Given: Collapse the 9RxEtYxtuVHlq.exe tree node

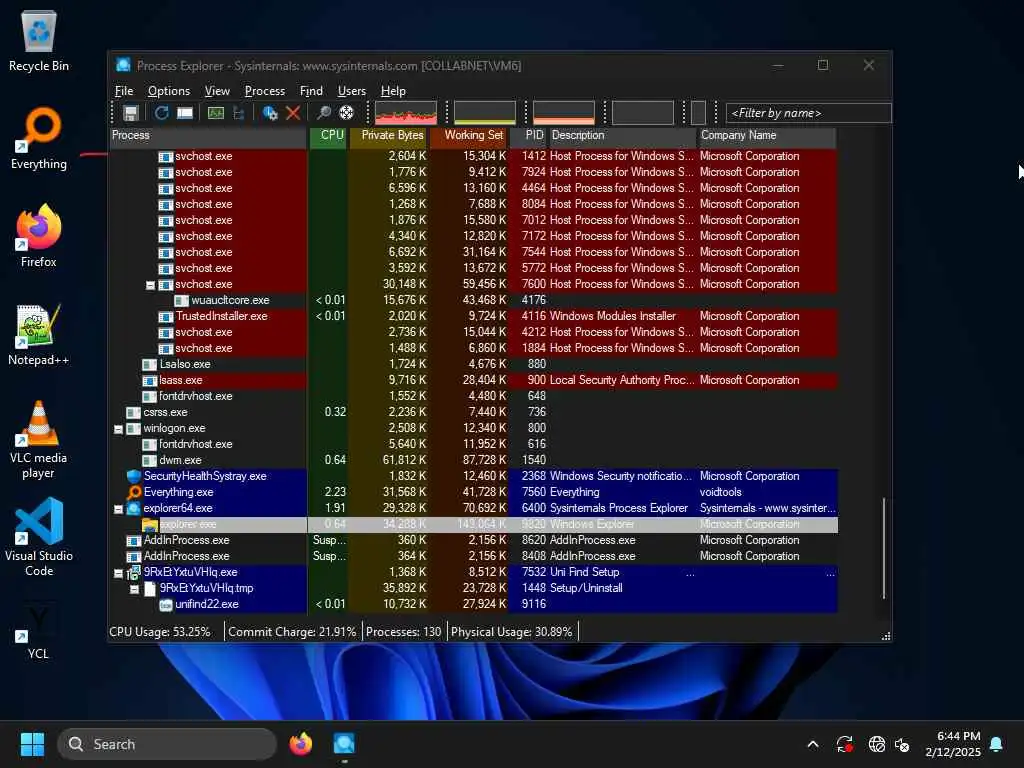Looking at the screenshot, I should coord(118,573).
